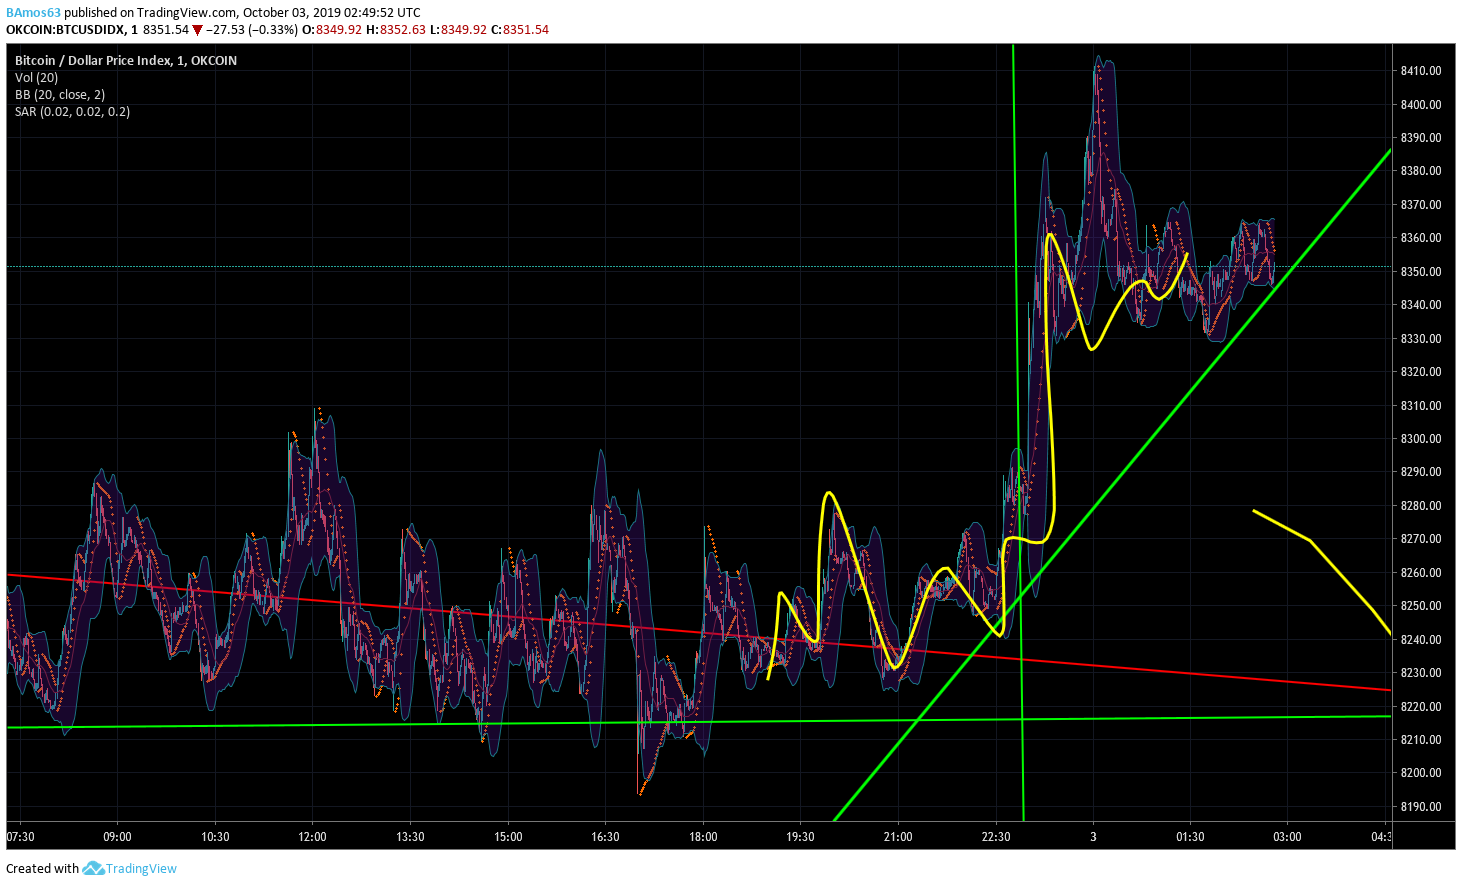Click the 01:30 time axis label
The width and height of the screenshot is (1462, 886).
click(1190, 837)
